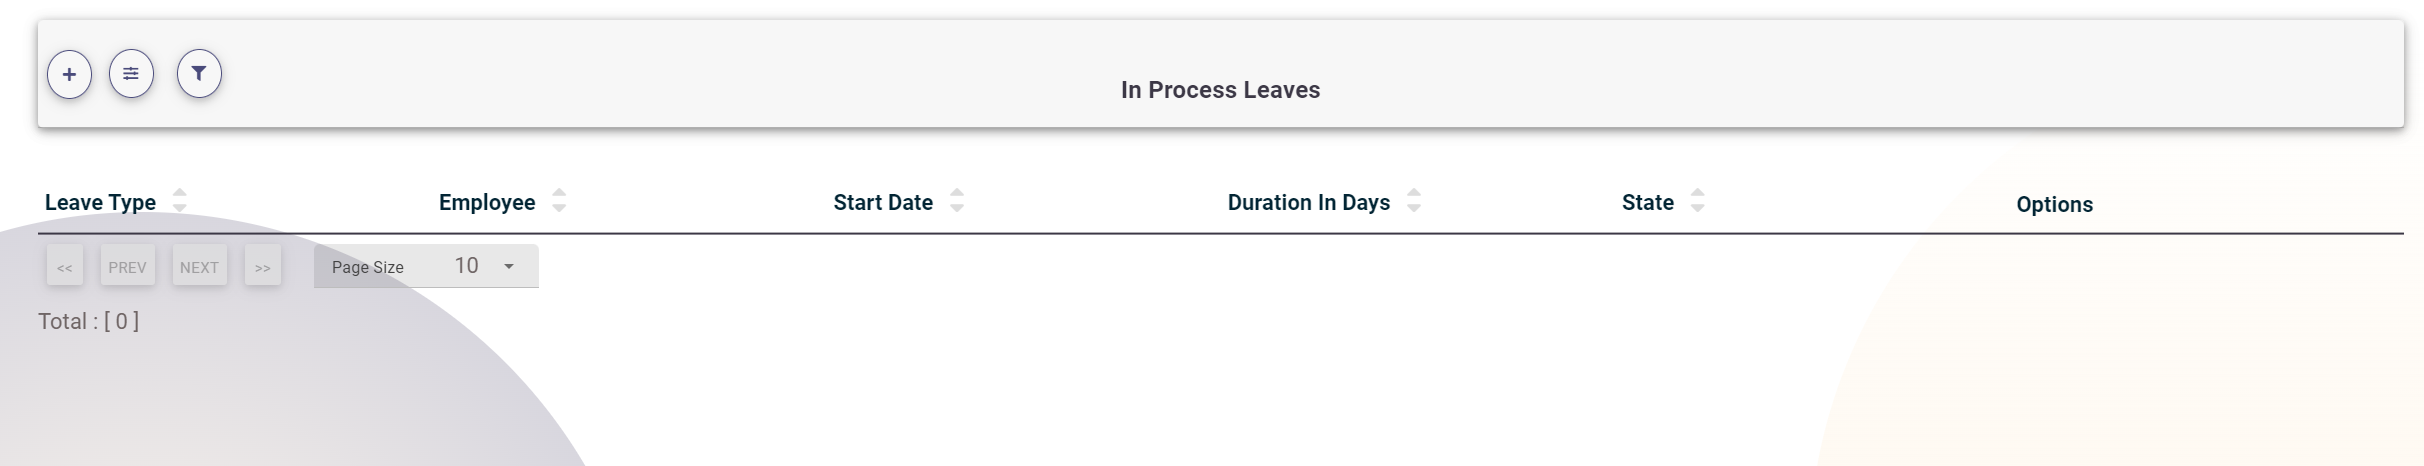The width and height of the screenshot is (2424, 466).
Task: Open the column settings sliders icon
Action: (131, 74)
